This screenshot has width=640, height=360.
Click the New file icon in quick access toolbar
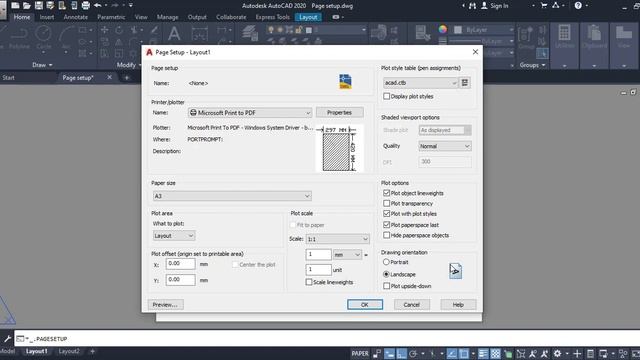(15, 6)
